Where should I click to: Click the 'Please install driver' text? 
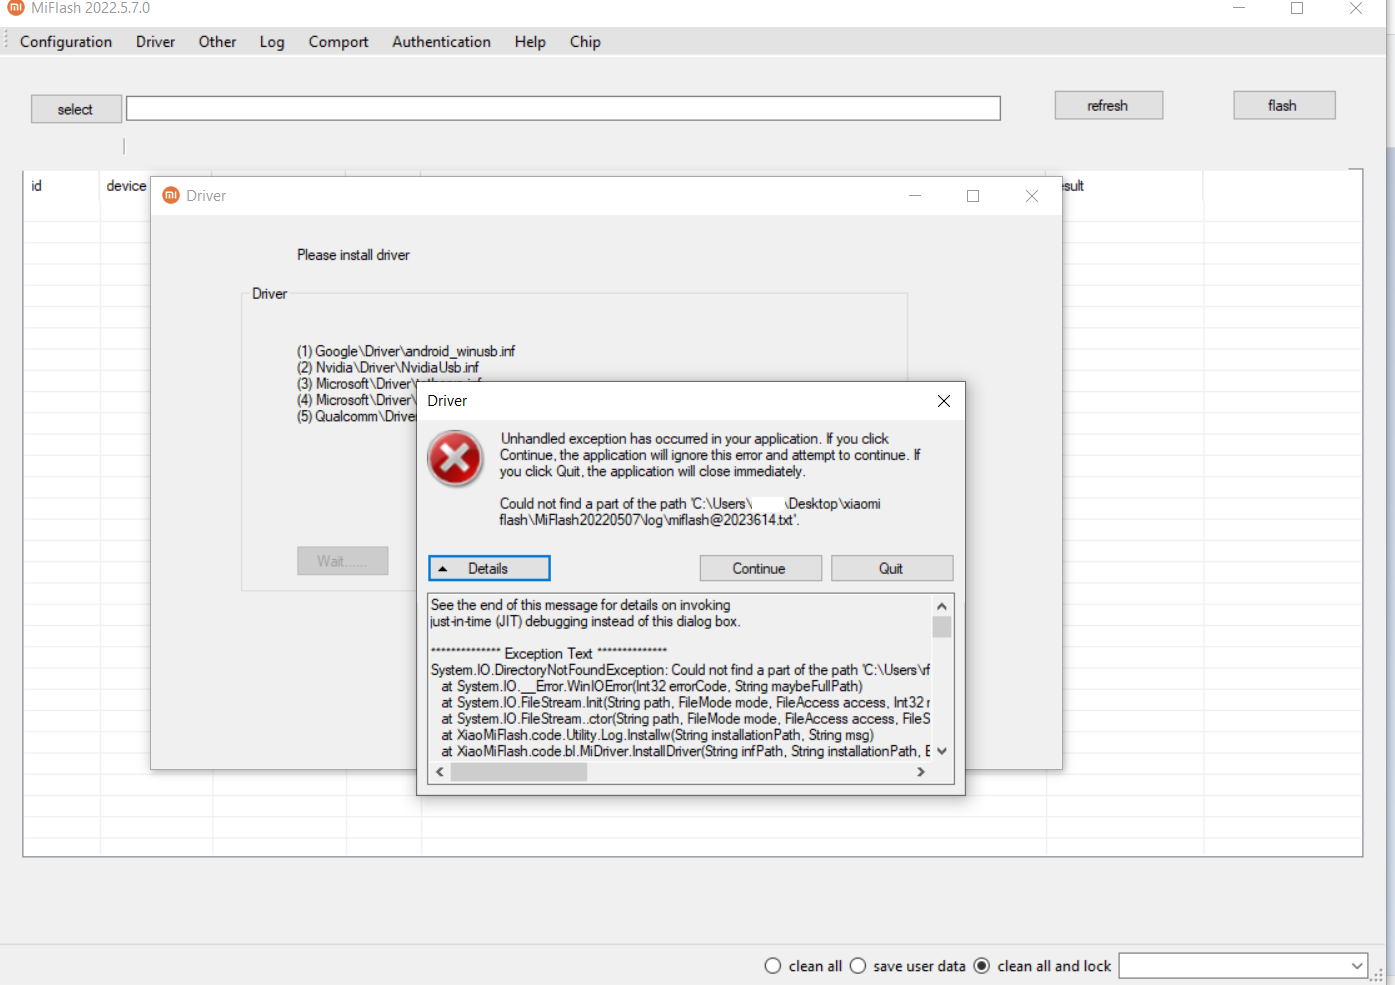(353, 255)
